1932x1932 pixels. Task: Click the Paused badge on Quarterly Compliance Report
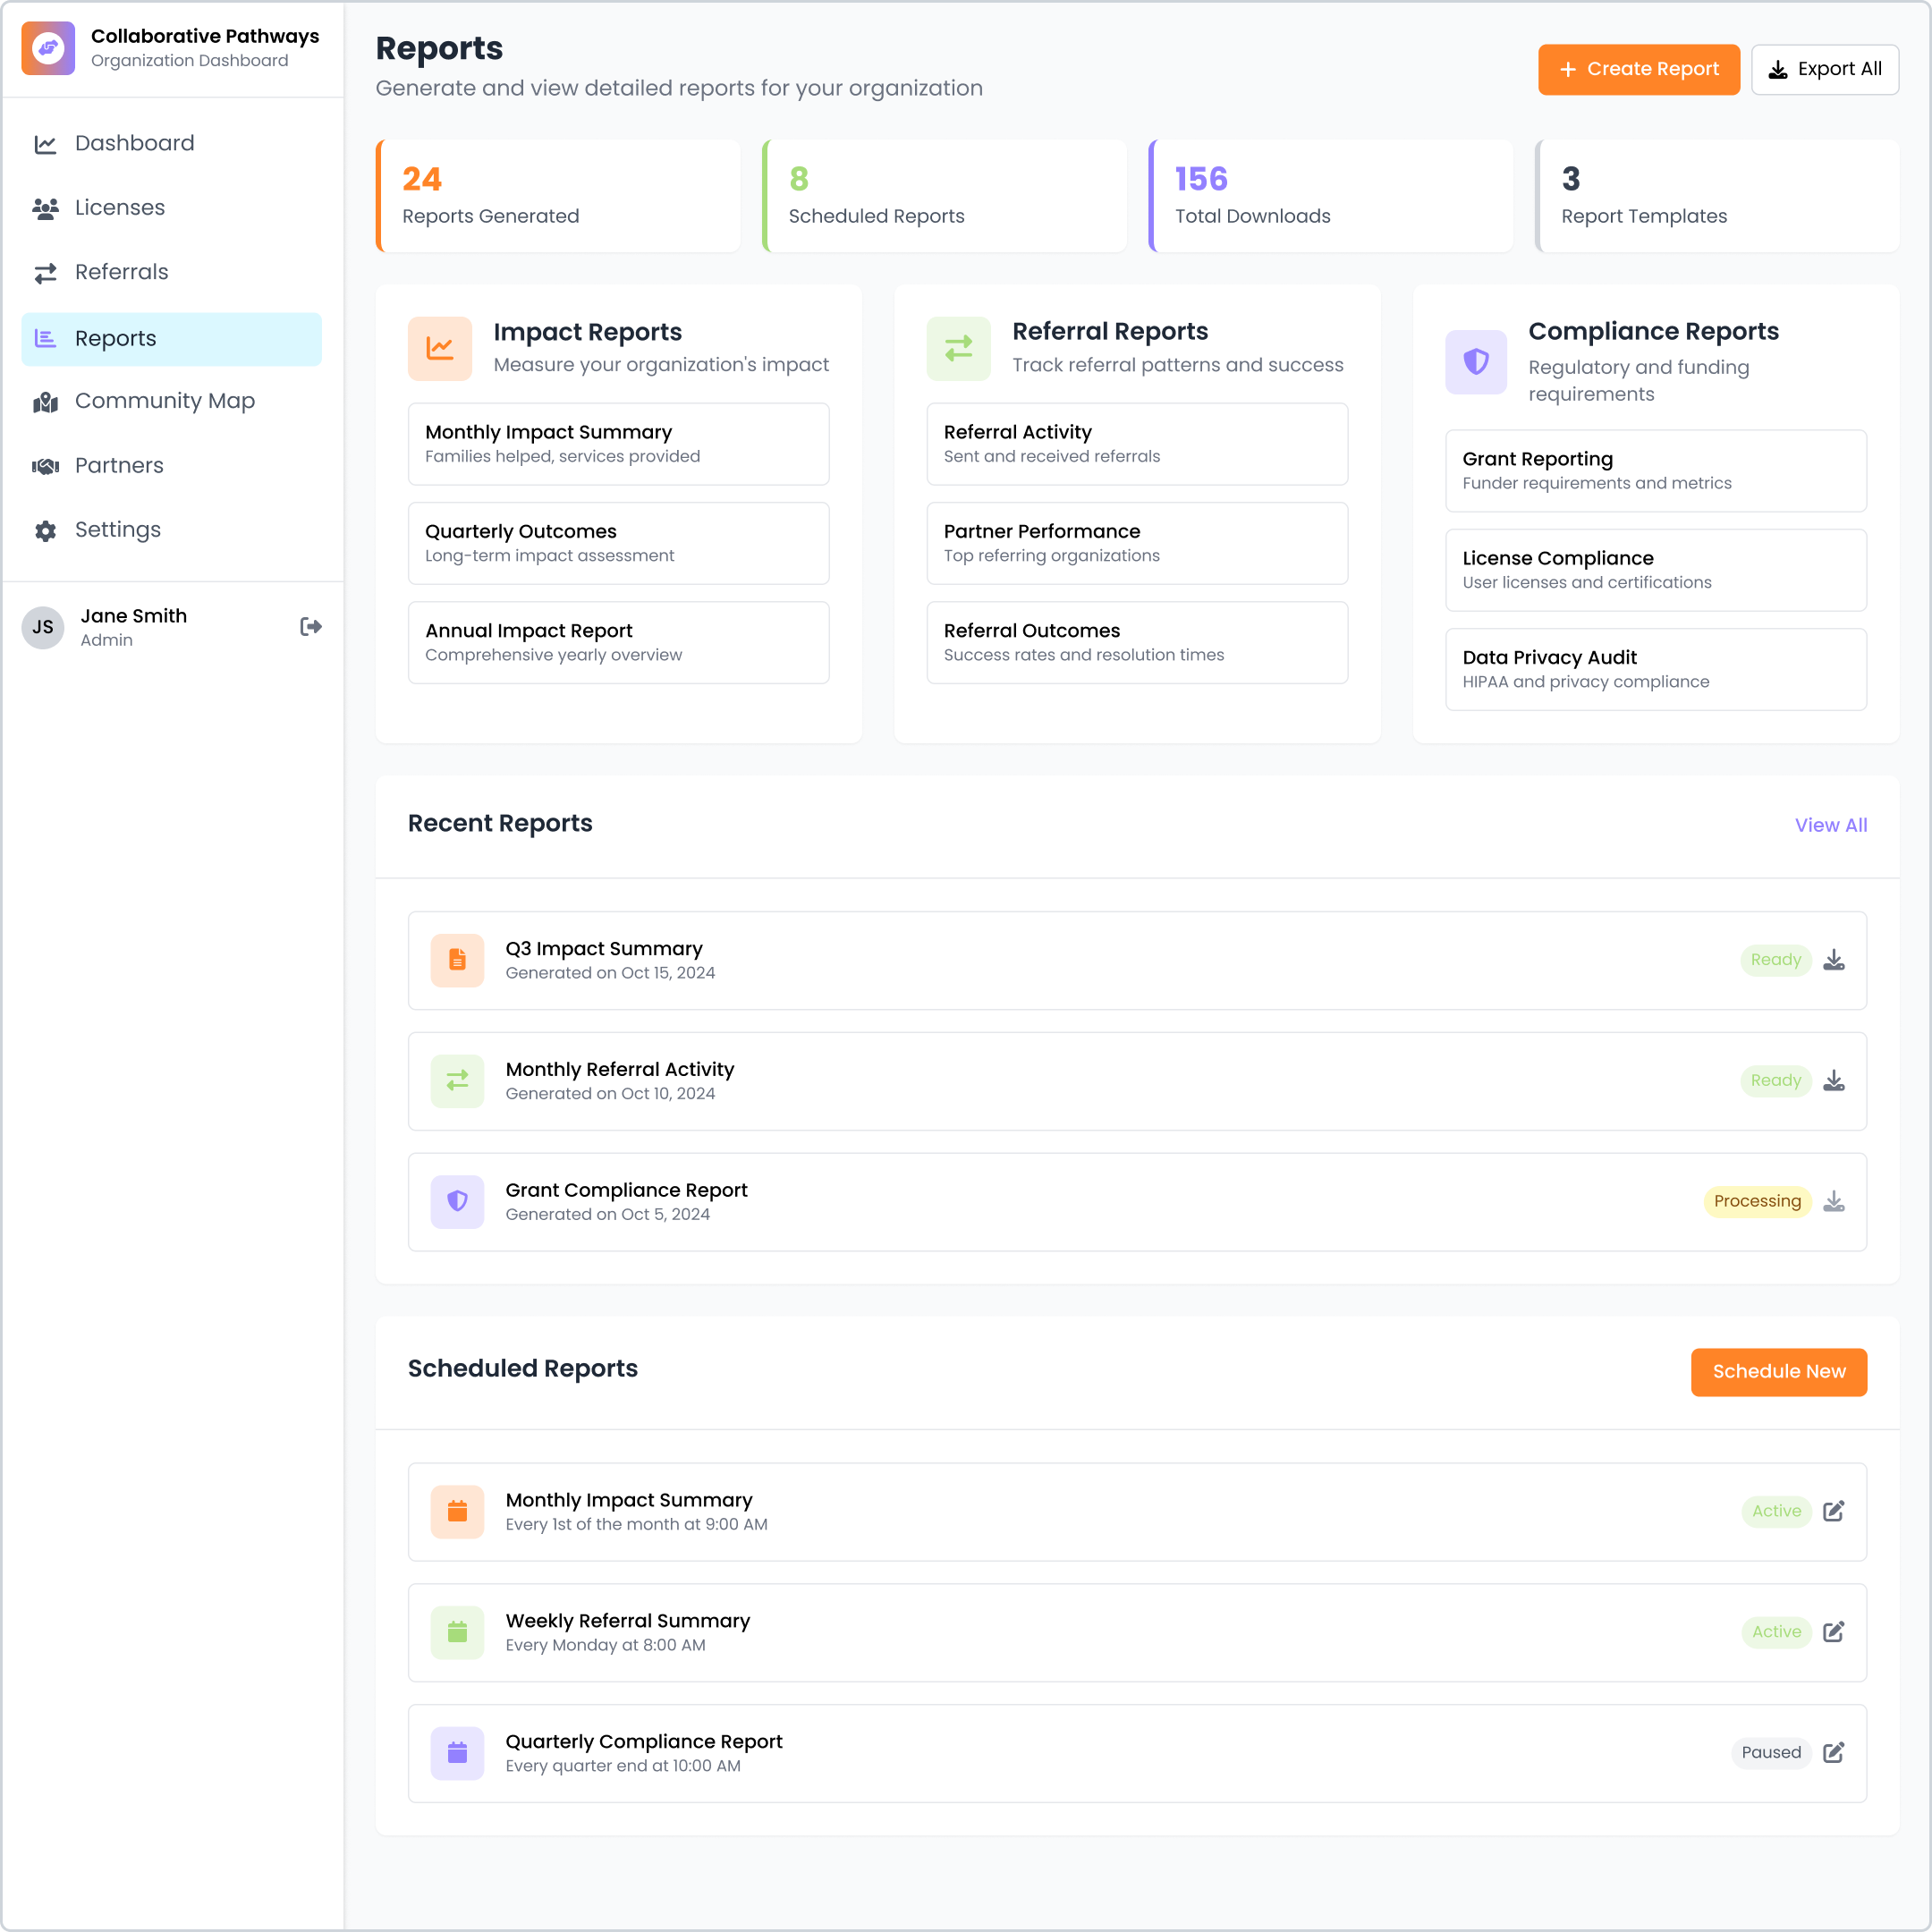[1771, 1753]
